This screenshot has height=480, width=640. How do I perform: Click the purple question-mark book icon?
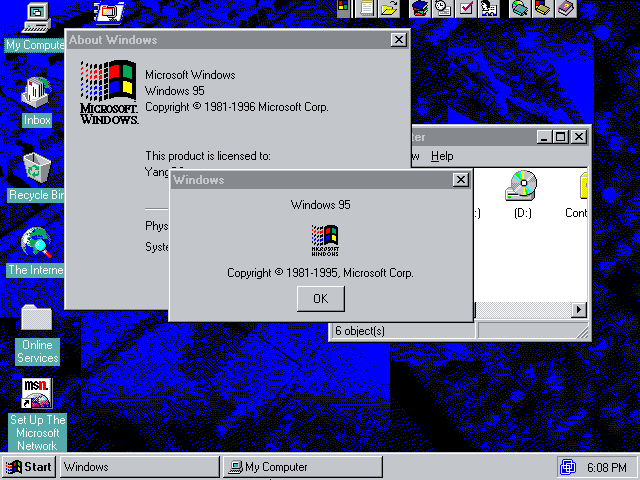tap(566, 8)
